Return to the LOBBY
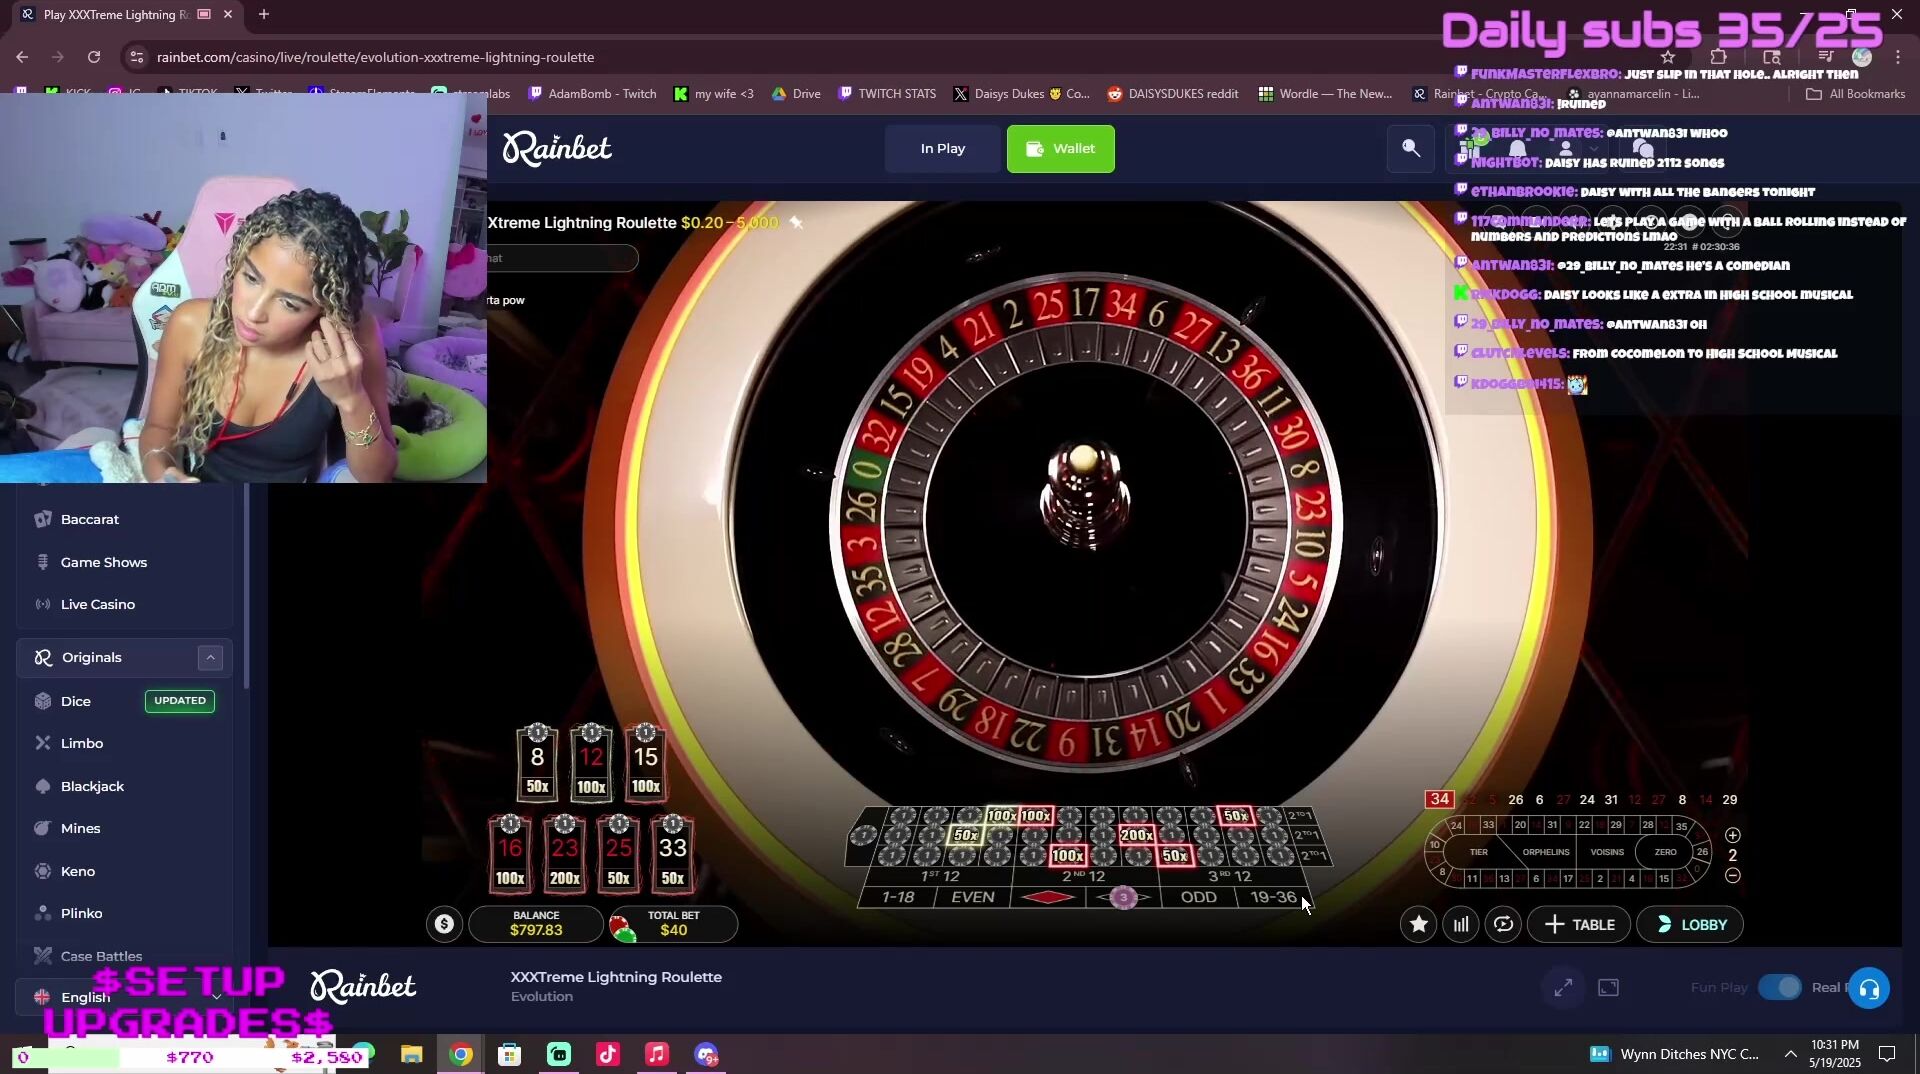The image size is (1920, 1074). [1690, 925]
